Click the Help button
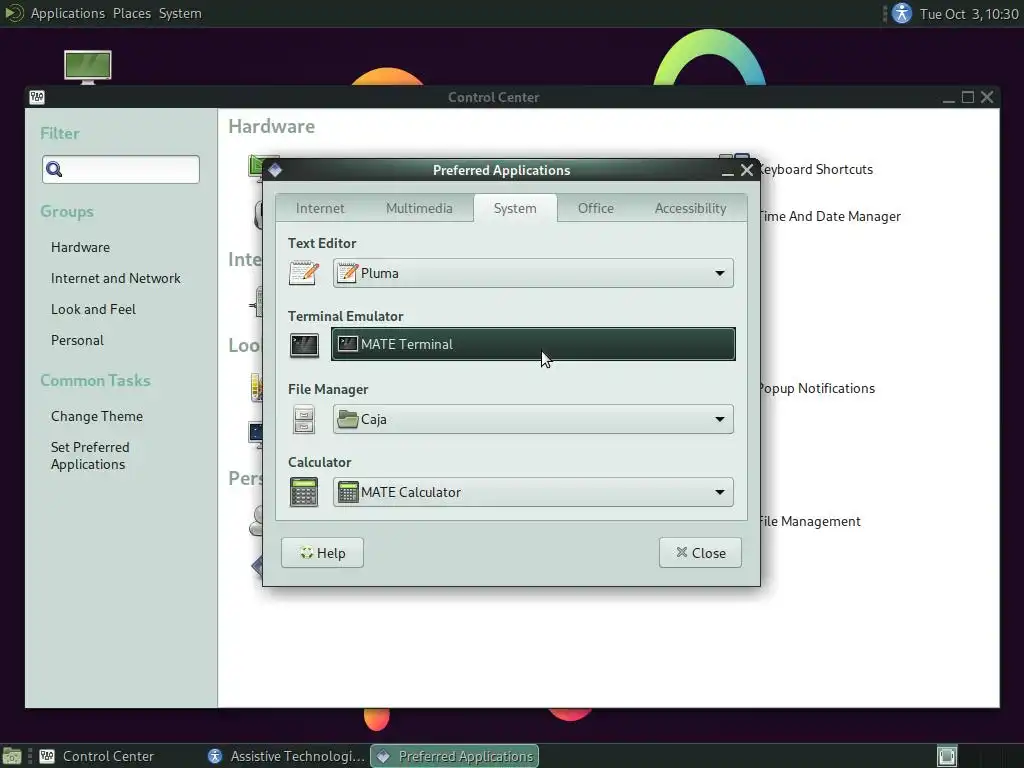Viewport: 1024px width, 768px height. [x=322, y=553]
